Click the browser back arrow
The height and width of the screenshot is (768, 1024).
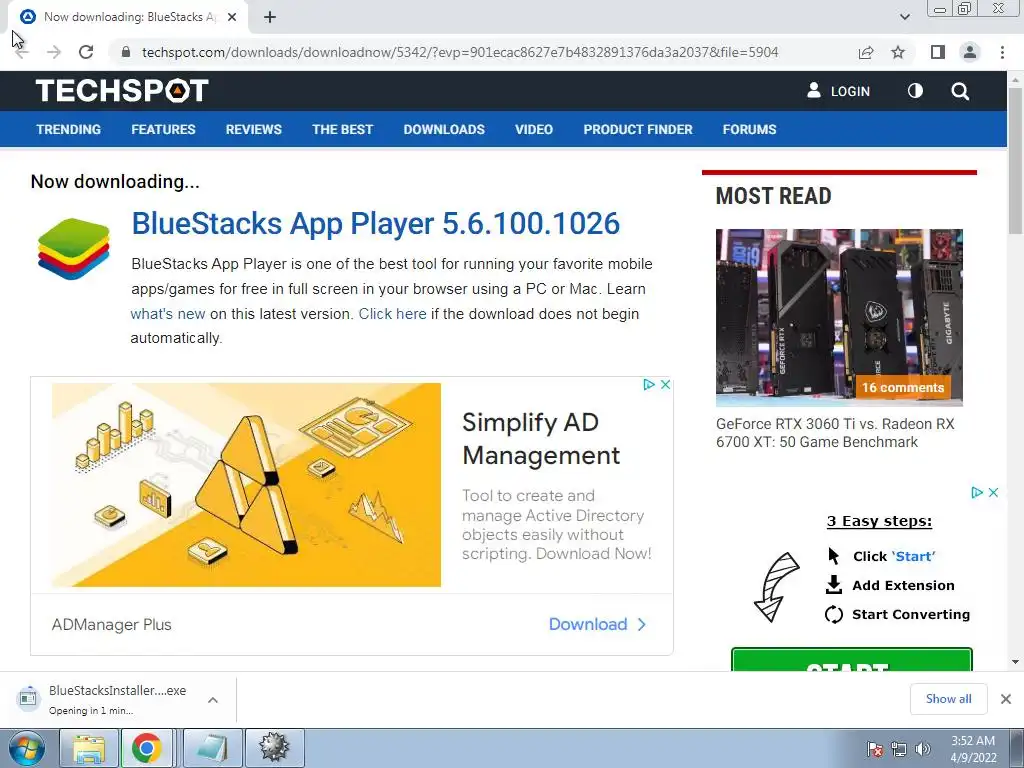point(22,52)
